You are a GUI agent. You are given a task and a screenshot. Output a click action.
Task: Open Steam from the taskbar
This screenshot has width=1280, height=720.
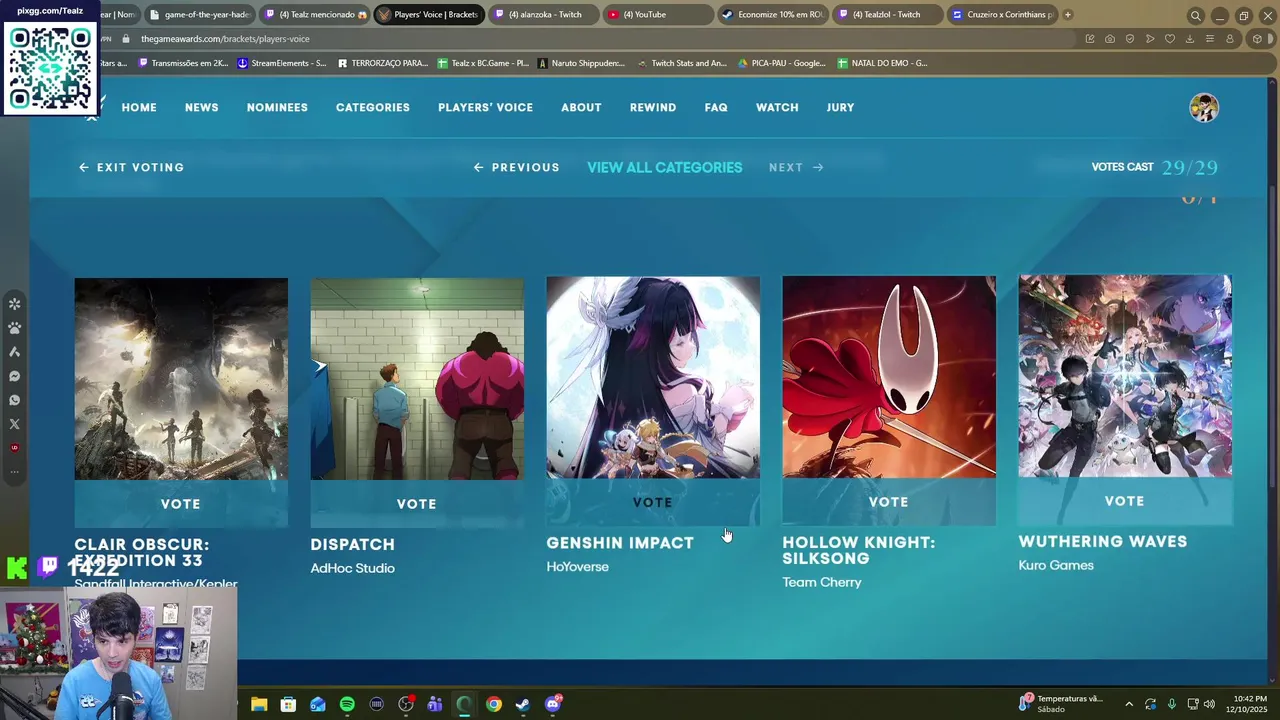point(523,704)
